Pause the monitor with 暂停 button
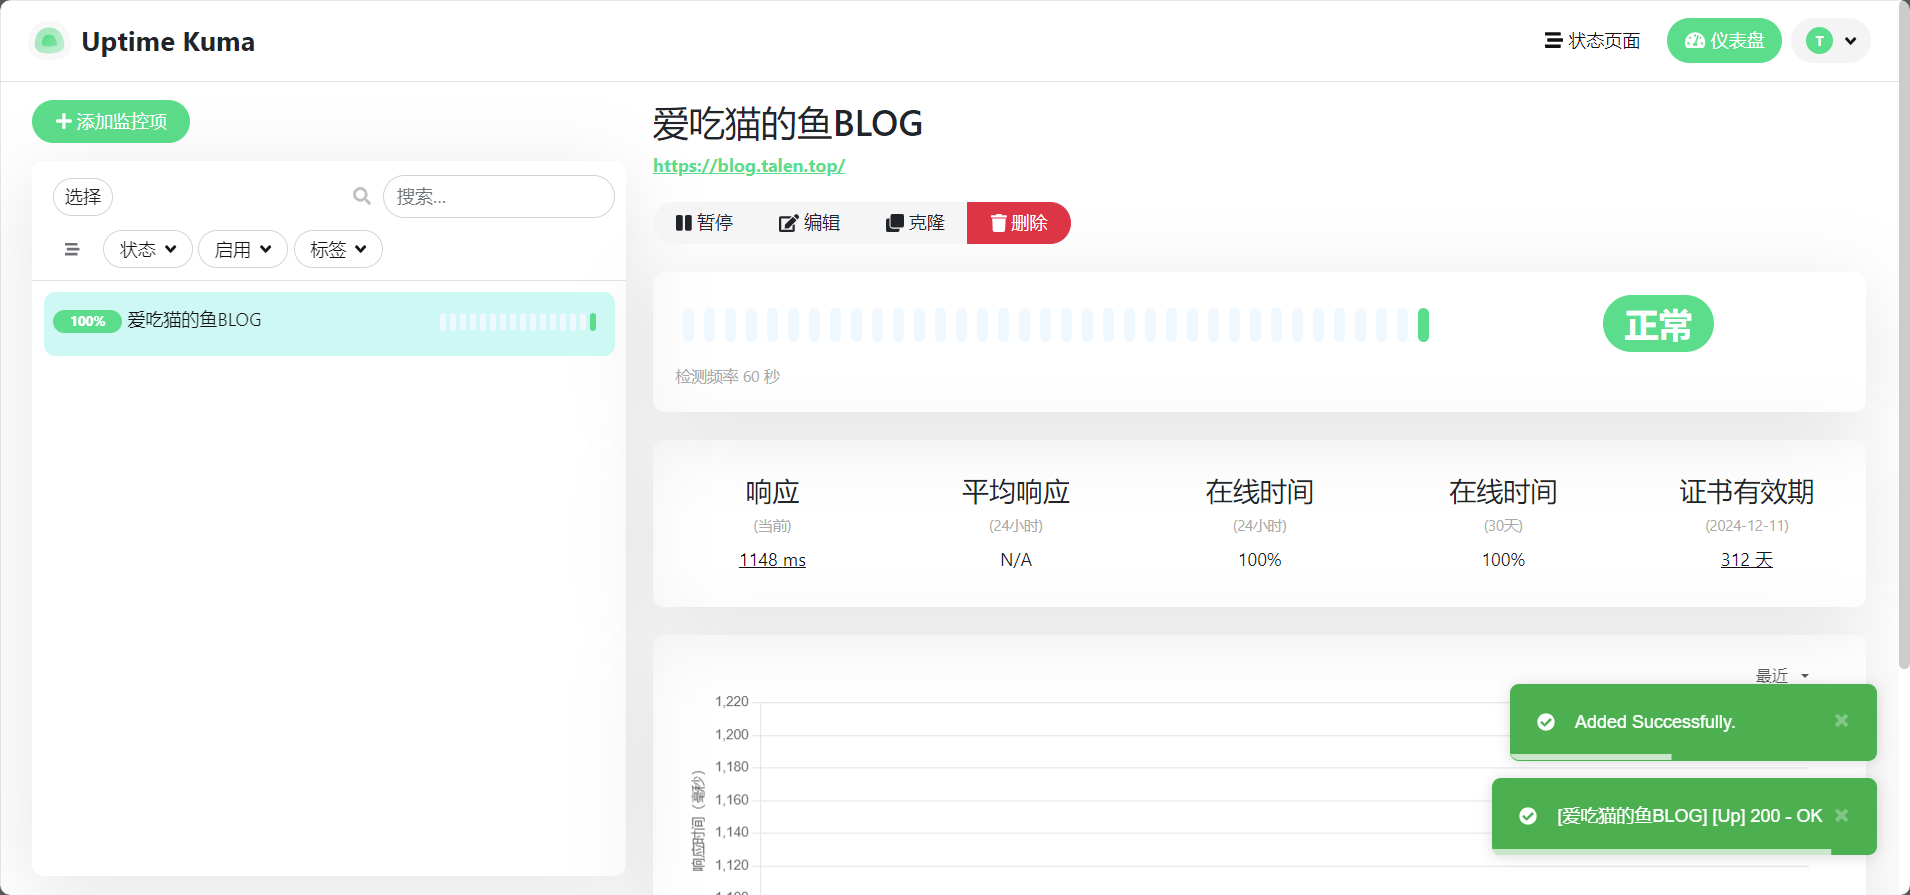 [705, 223]
